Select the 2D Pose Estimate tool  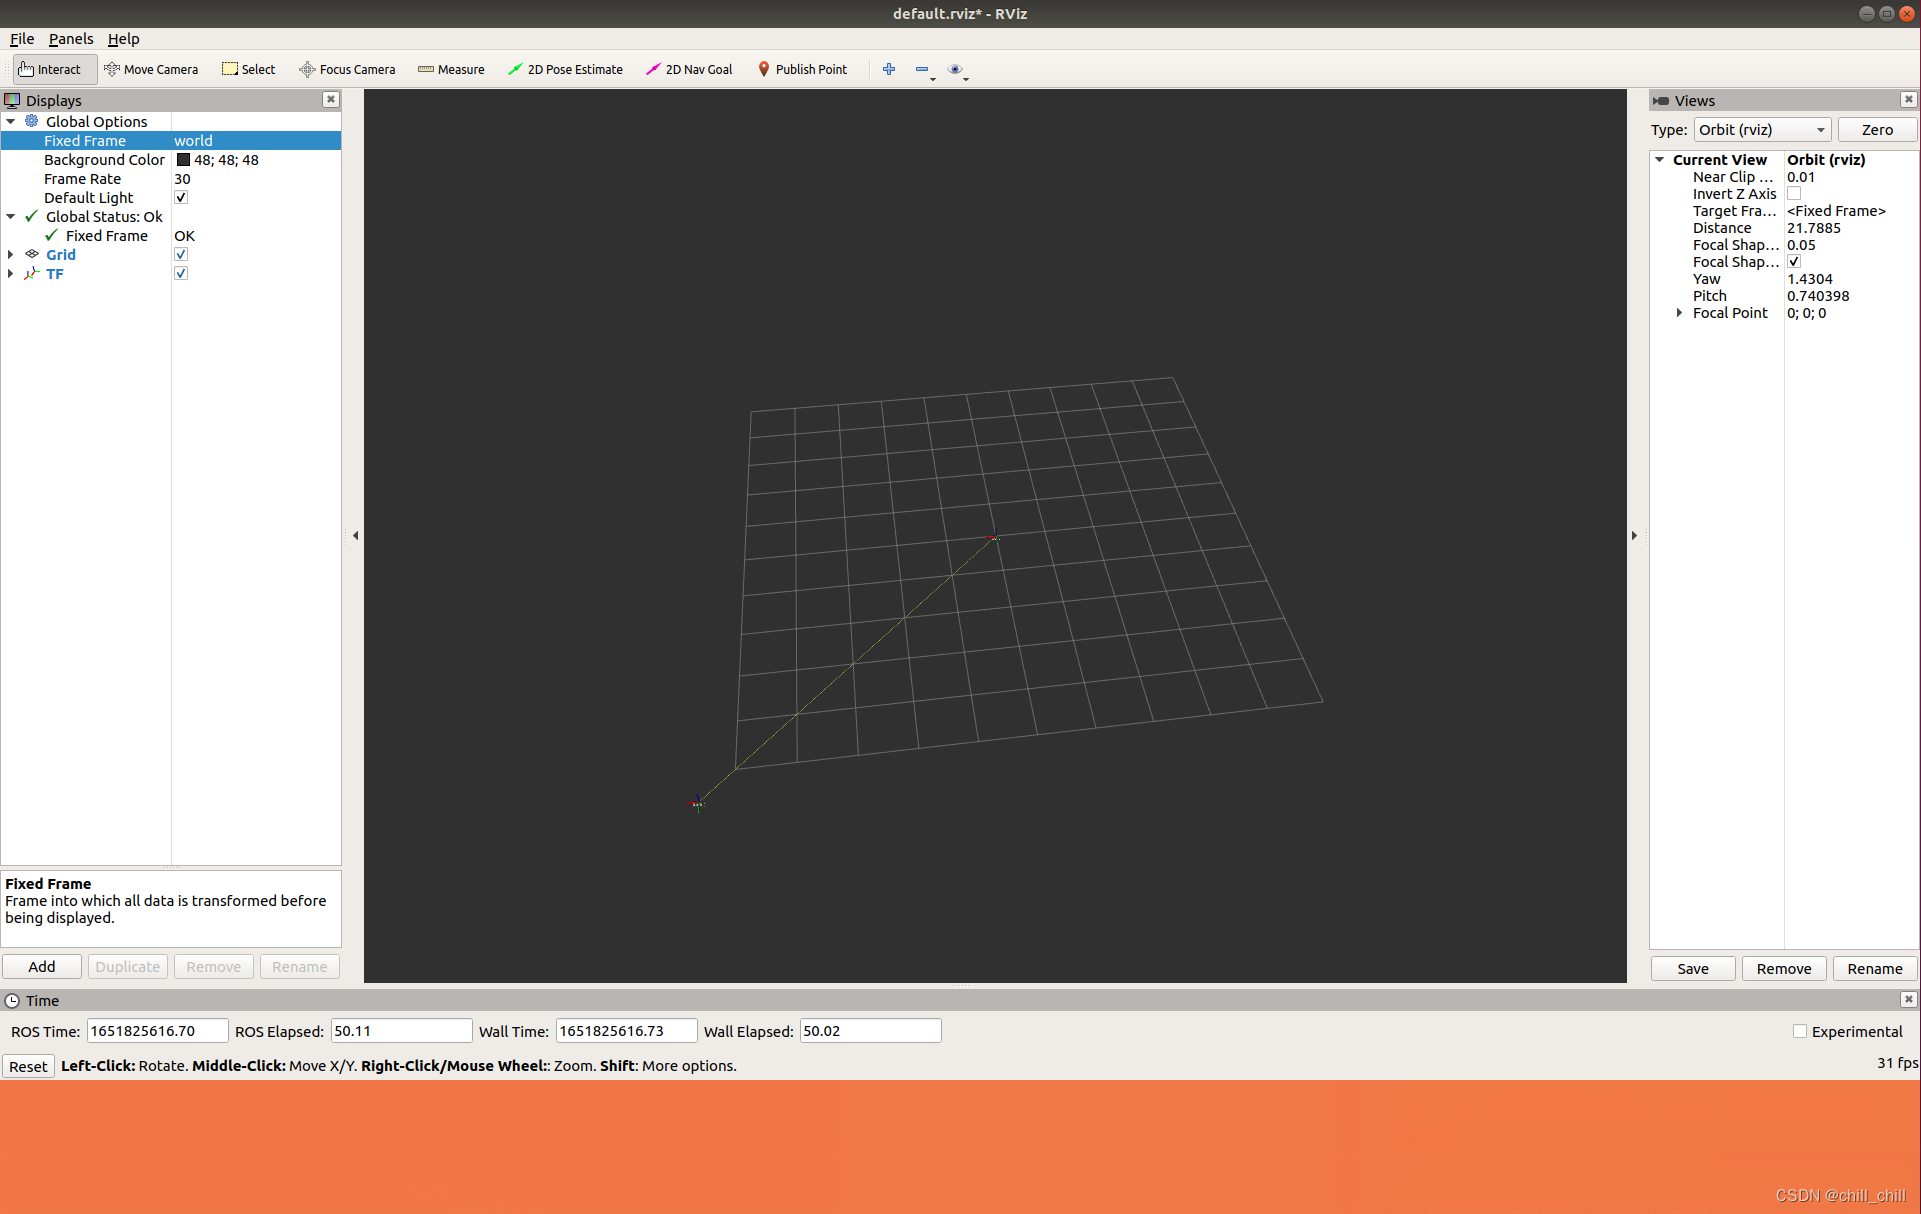[x=565, y=69]
